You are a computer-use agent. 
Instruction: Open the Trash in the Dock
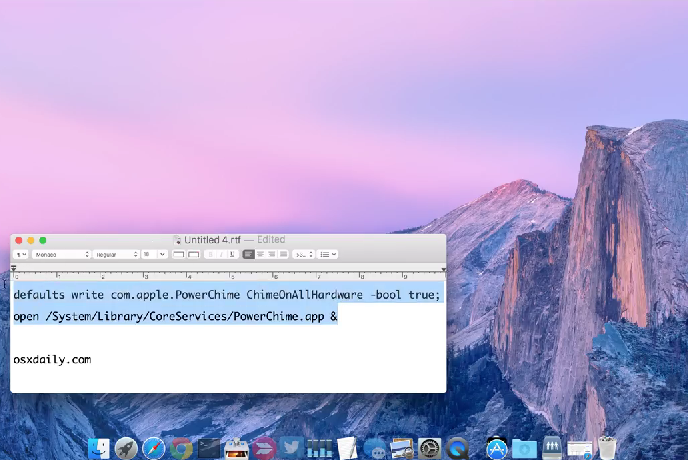tap(607, 449)
